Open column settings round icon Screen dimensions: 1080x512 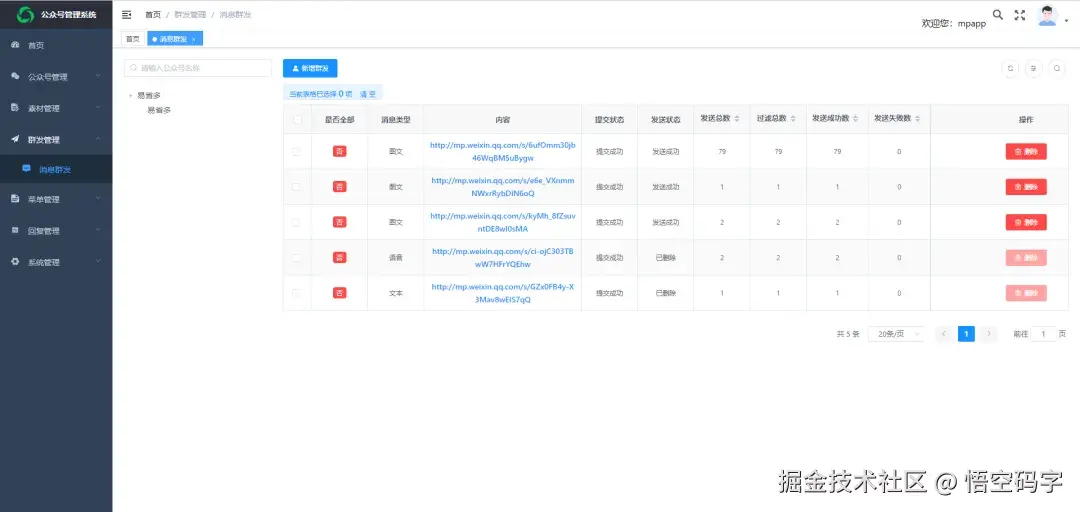point(1033,68)
